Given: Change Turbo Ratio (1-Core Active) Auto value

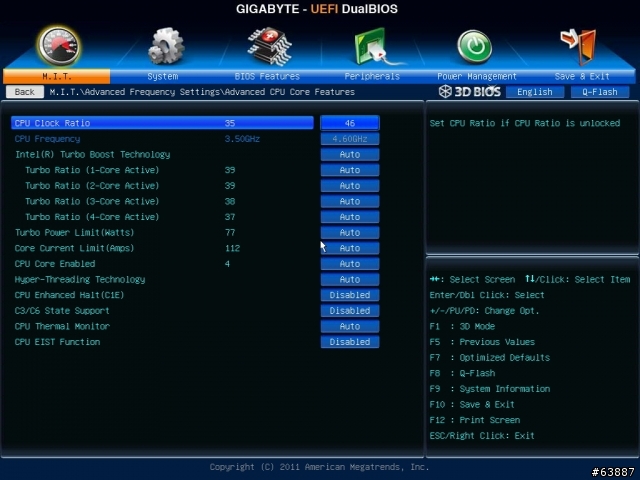Looking at the screenshot, I should (350, 170).
